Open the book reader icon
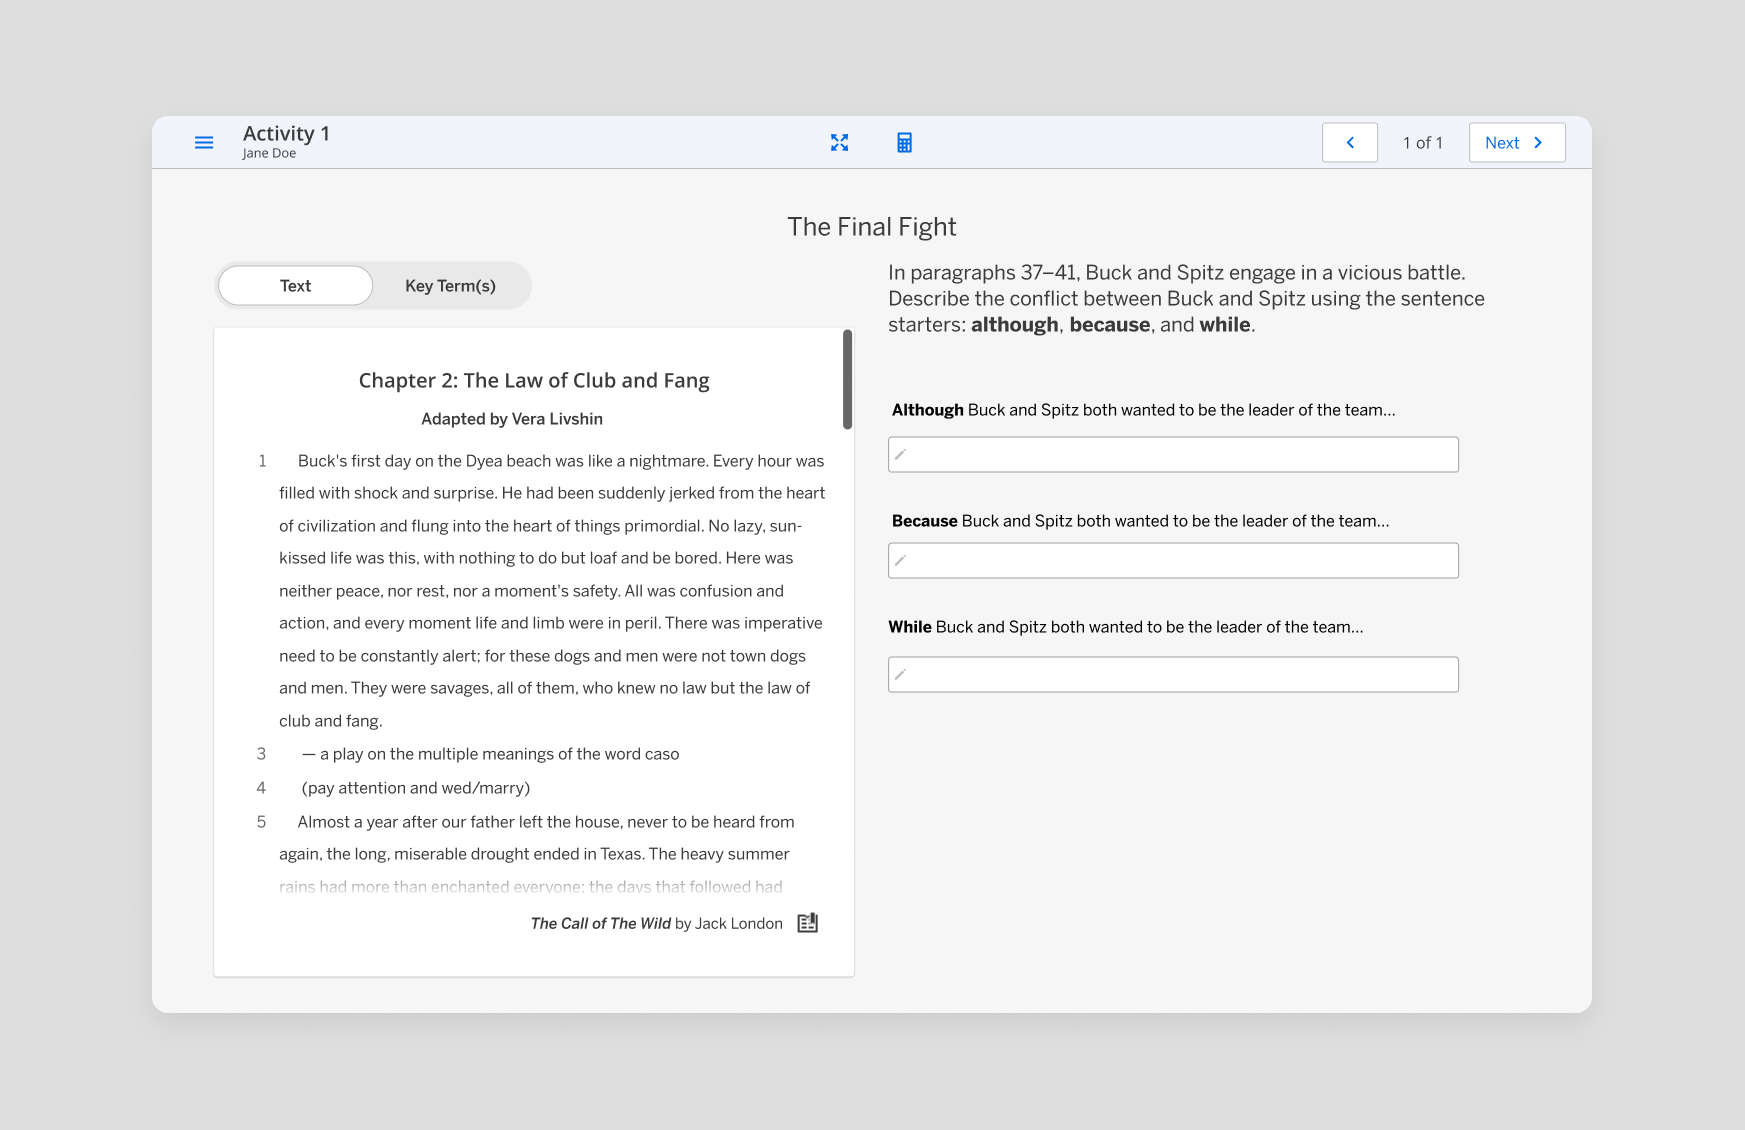This screenshot has width=1745, height=1130. click(808, 923)
